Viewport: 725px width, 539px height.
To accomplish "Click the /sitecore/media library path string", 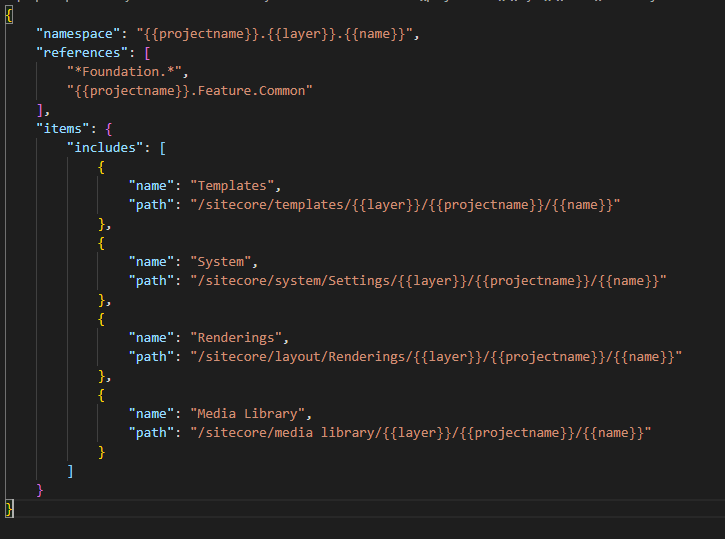I will coord(421,433).
